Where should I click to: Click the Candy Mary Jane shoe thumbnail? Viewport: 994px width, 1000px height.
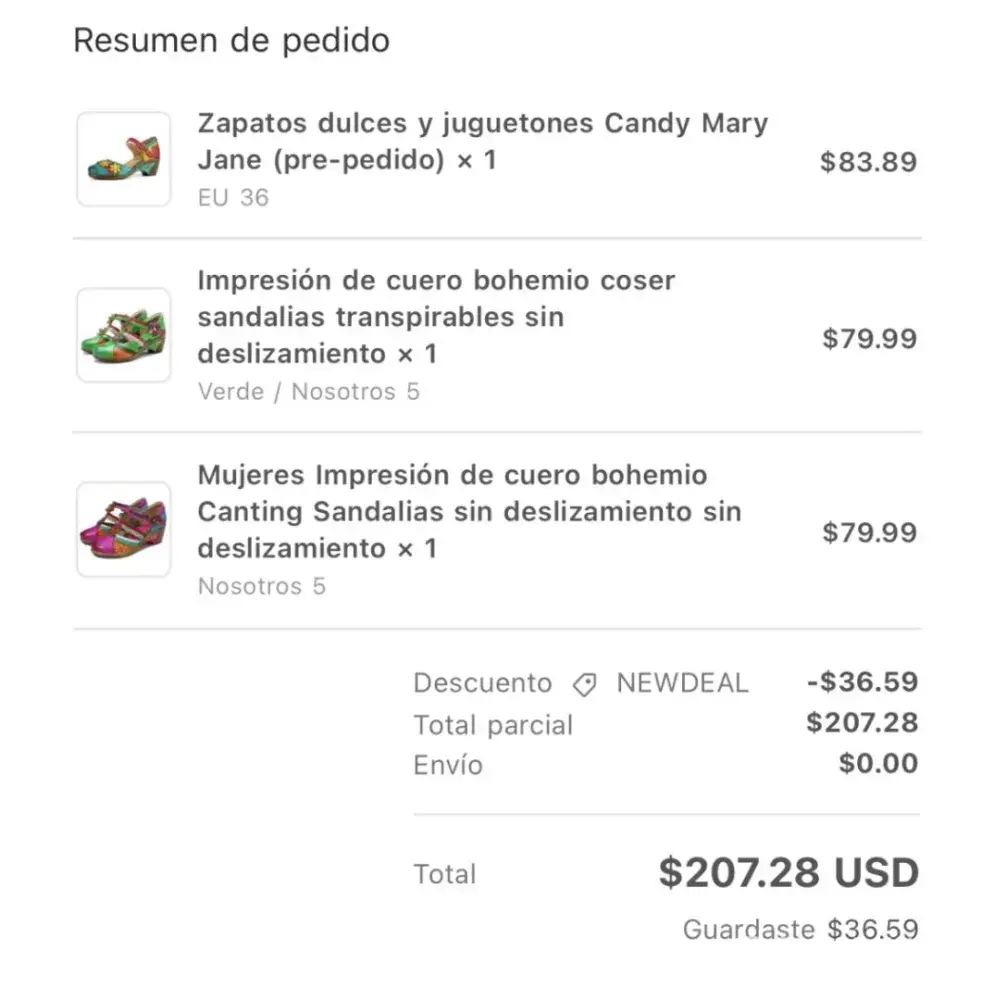click(x=124, y=160)
